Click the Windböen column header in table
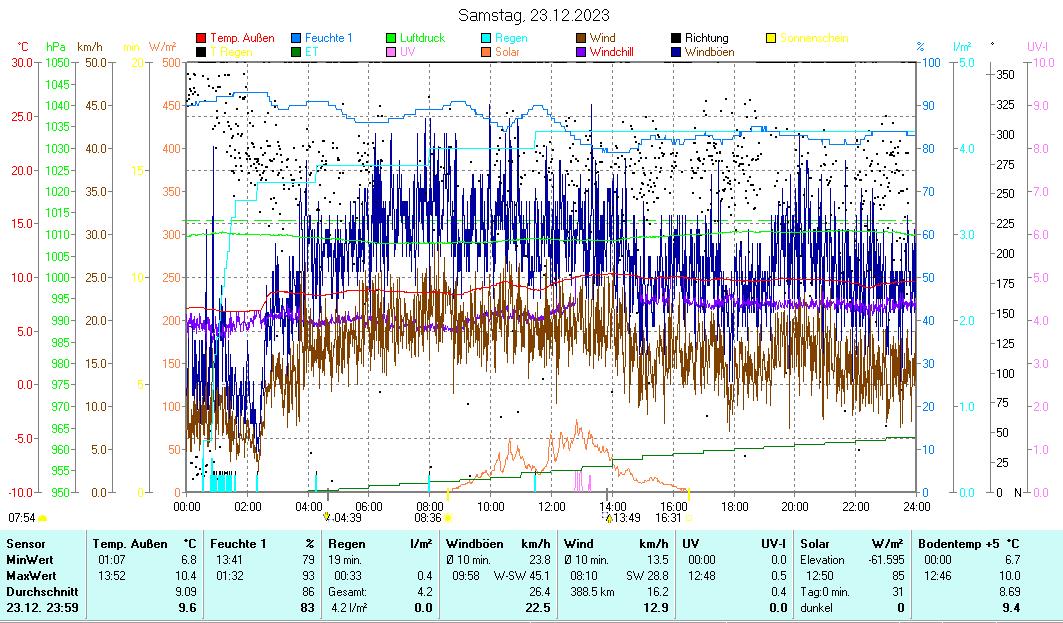1063x623 pixels. [476, 543]
